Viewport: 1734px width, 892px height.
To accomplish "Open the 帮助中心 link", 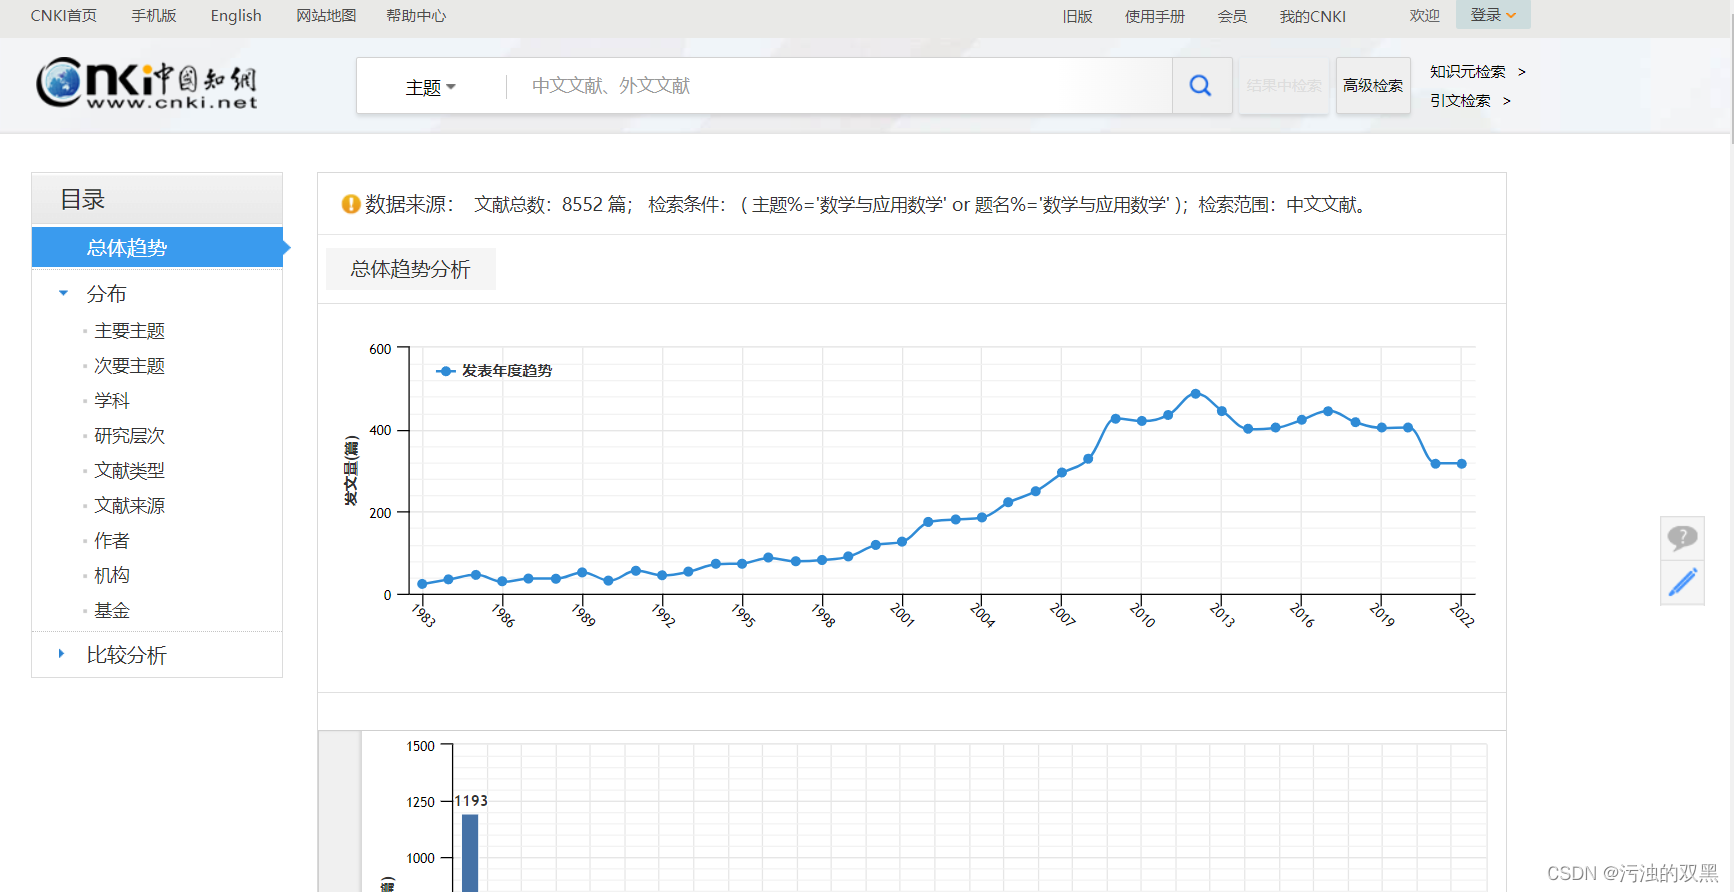I will tap(416, 16).
